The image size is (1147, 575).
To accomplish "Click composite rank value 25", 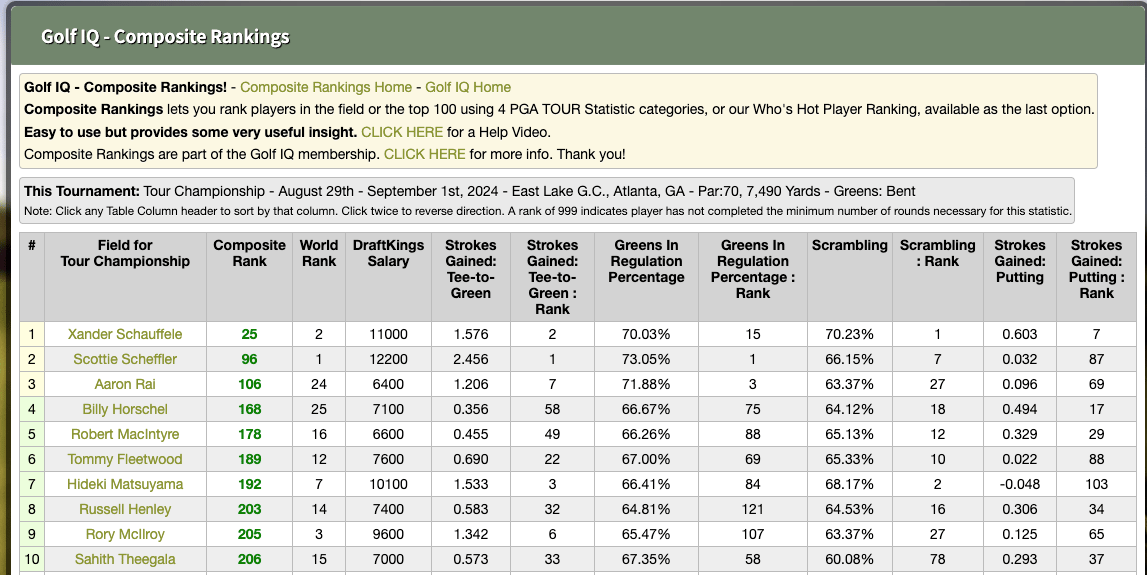I will pyautogui.click(x=249, y=334).
